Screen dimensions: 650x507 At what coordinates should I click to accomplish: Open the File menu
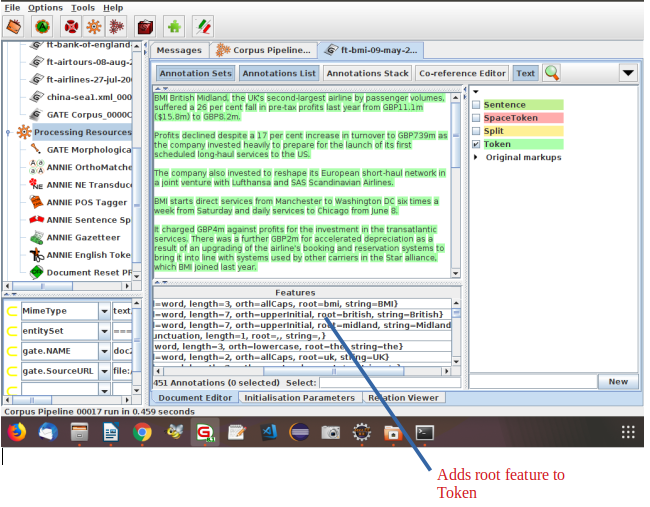[x=12, y=8]
